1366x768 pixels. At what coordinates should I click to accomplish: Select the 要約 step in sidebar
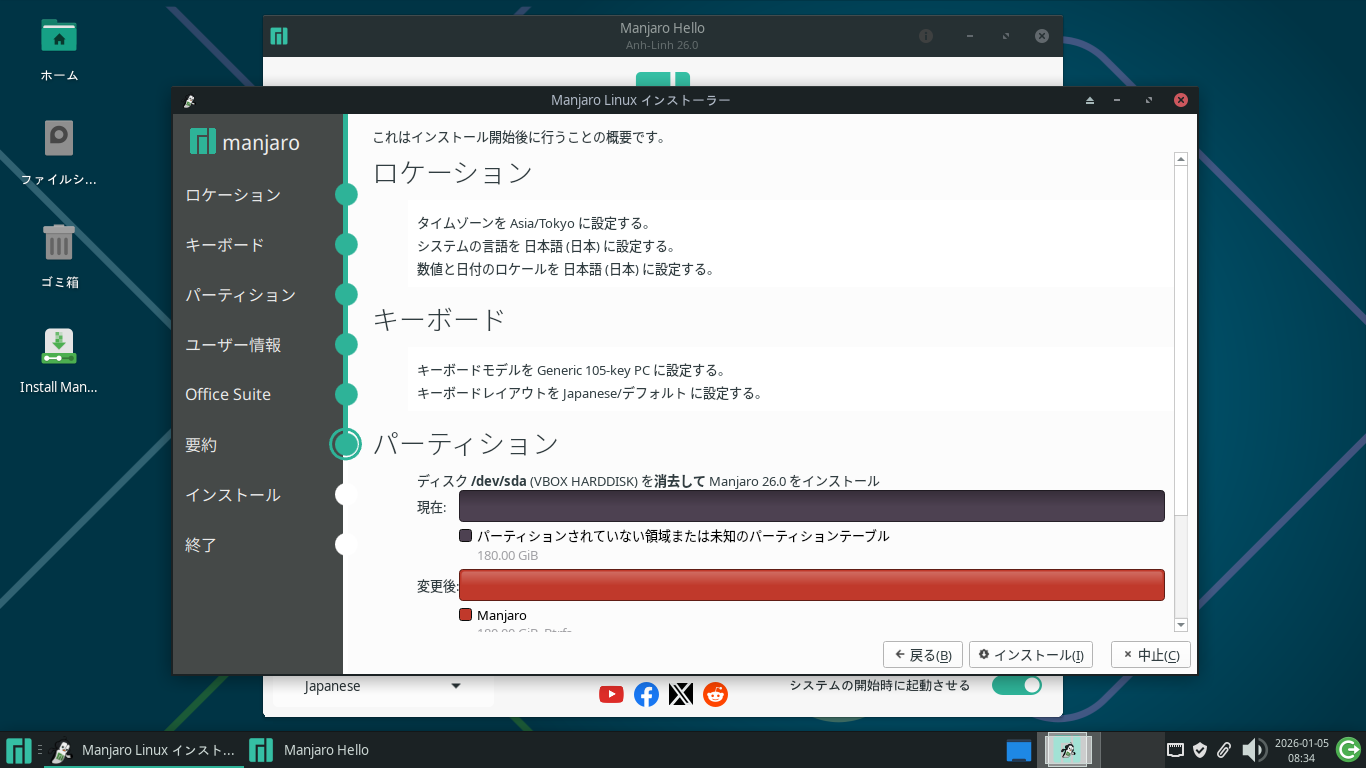click(201, 445)
